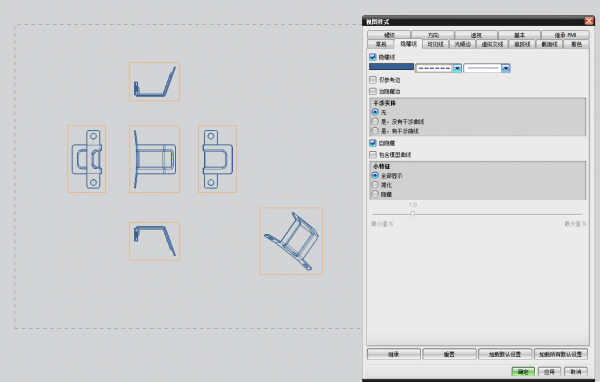The height and width of the screenshot is (382, 600).
Task: Select 简化 under 小特征
Action: 375,185
